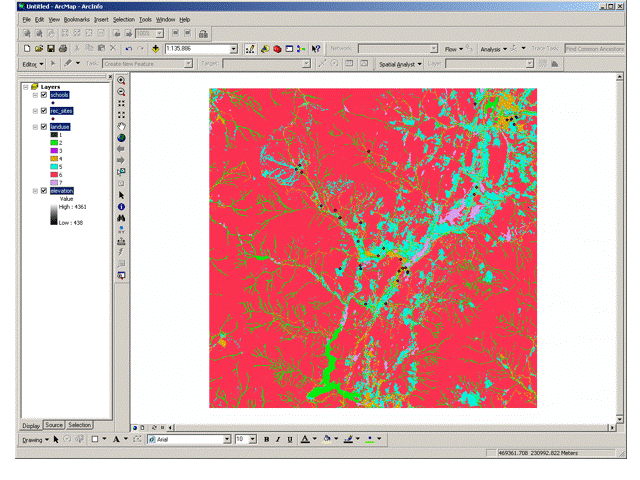Open the Bookmarks menu
The height and width of the screenshot is (480, 640).
pos(77,20)
